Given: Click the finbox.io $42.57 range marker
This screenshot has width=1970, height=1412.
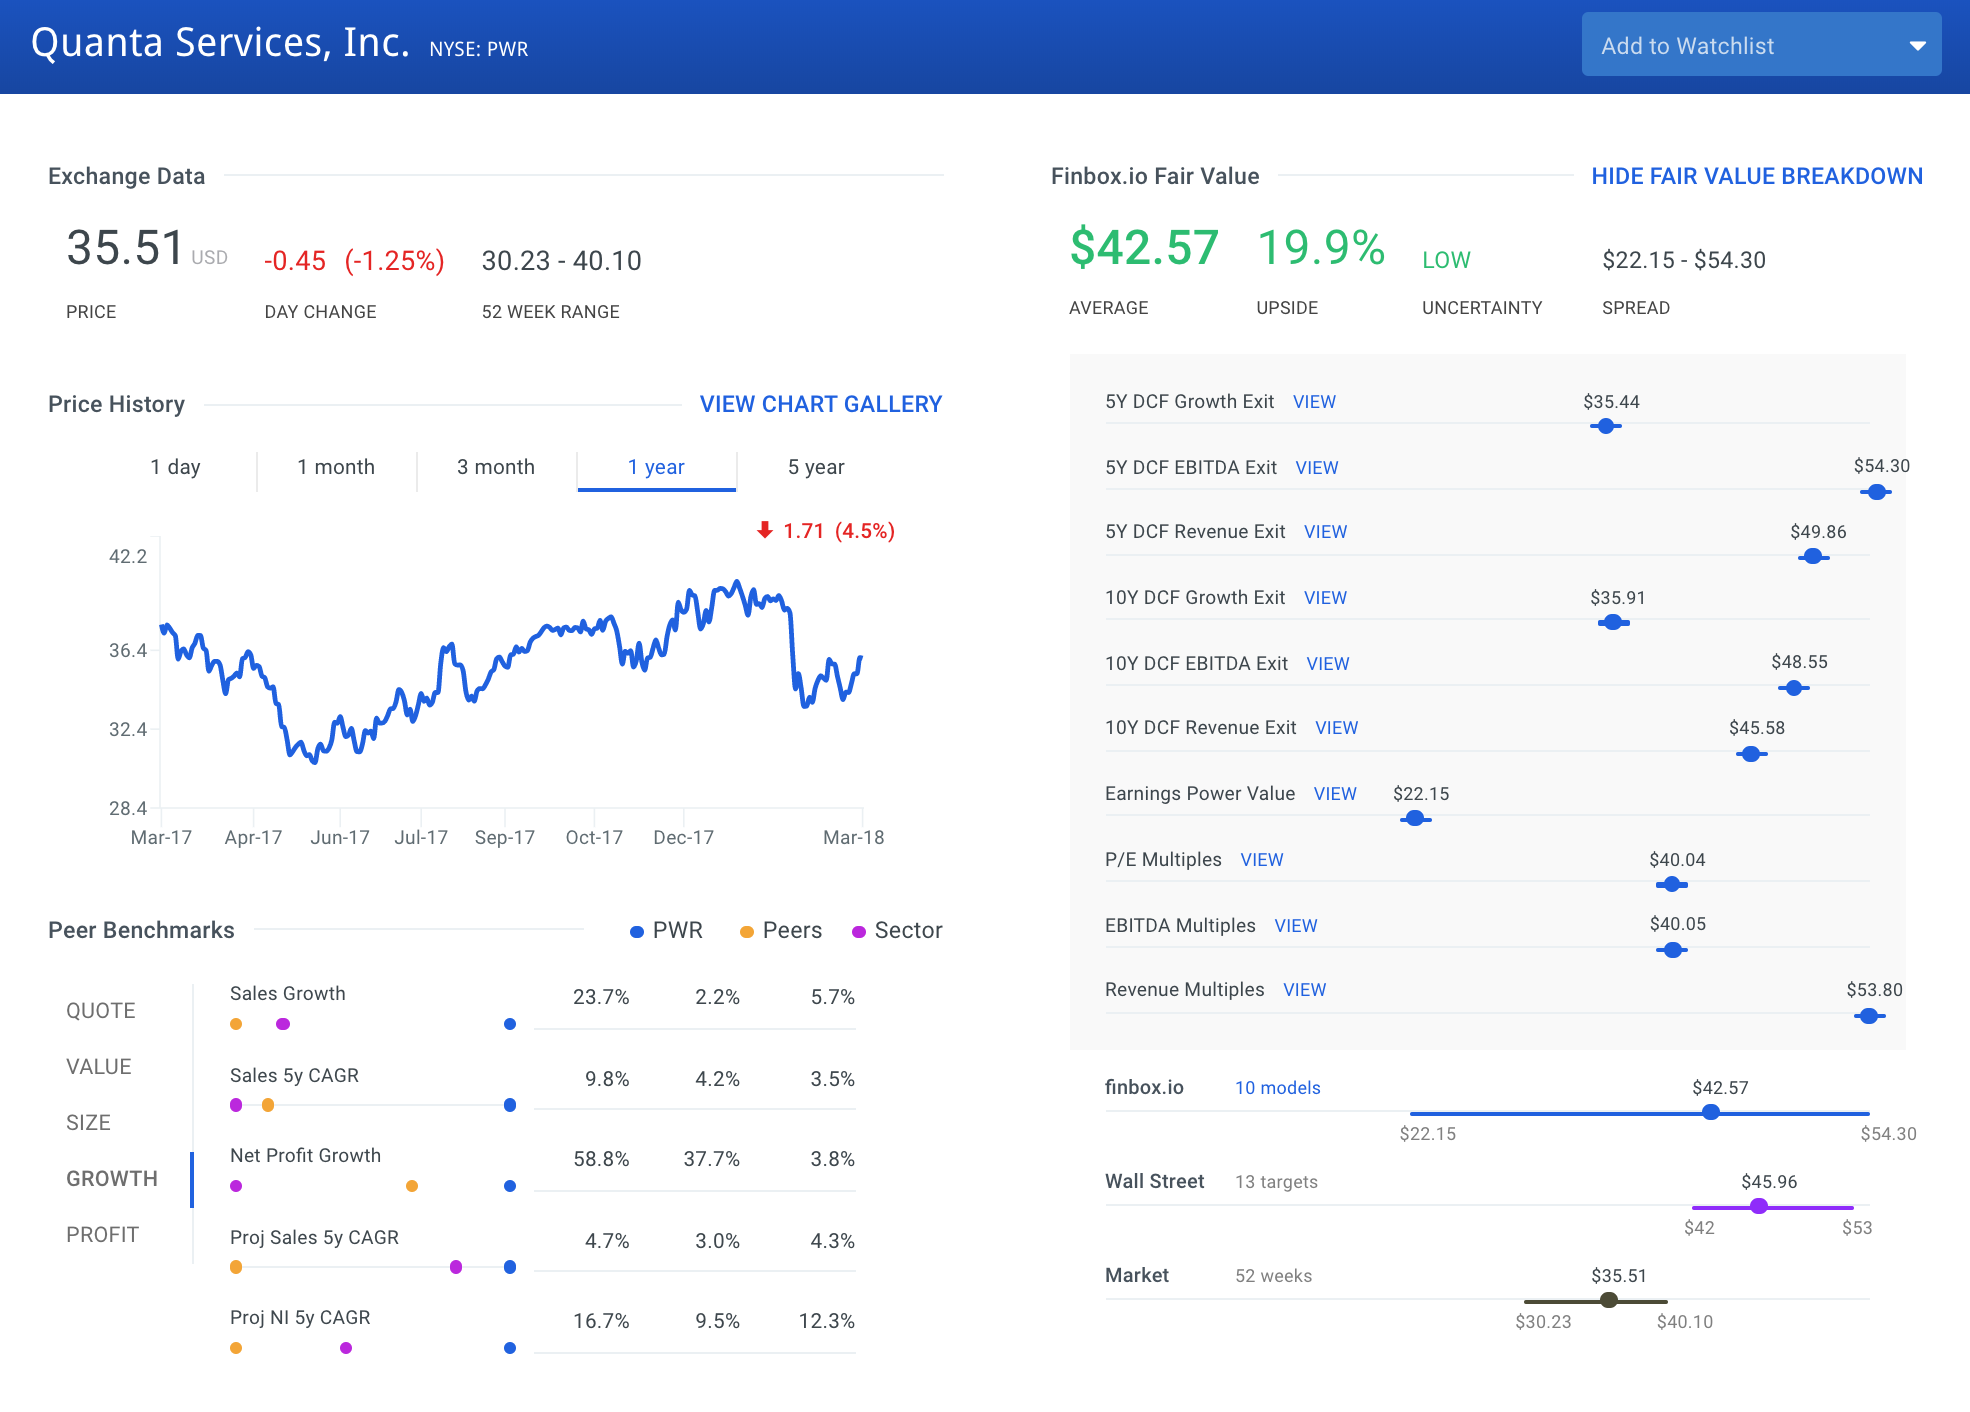Looking at the screenshot, I should (x=1711, y=1112).
